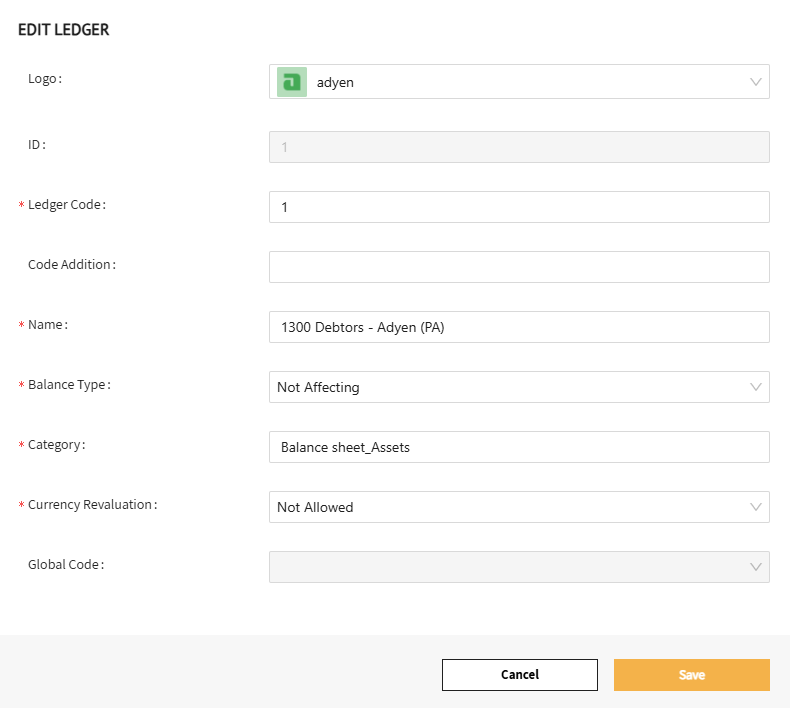Viewport: 790px width, 708px height.
Task: Open the Logo dropdown showing adyen
Action: (520, 82)
